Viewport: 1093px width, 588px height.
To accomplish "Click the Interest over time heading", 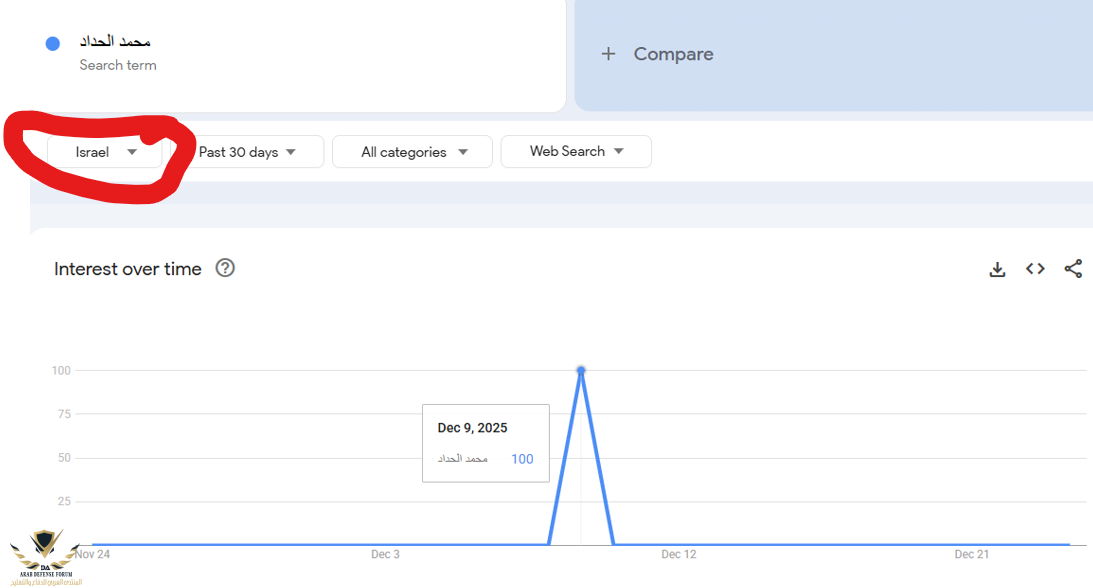I will coord(128,269).
